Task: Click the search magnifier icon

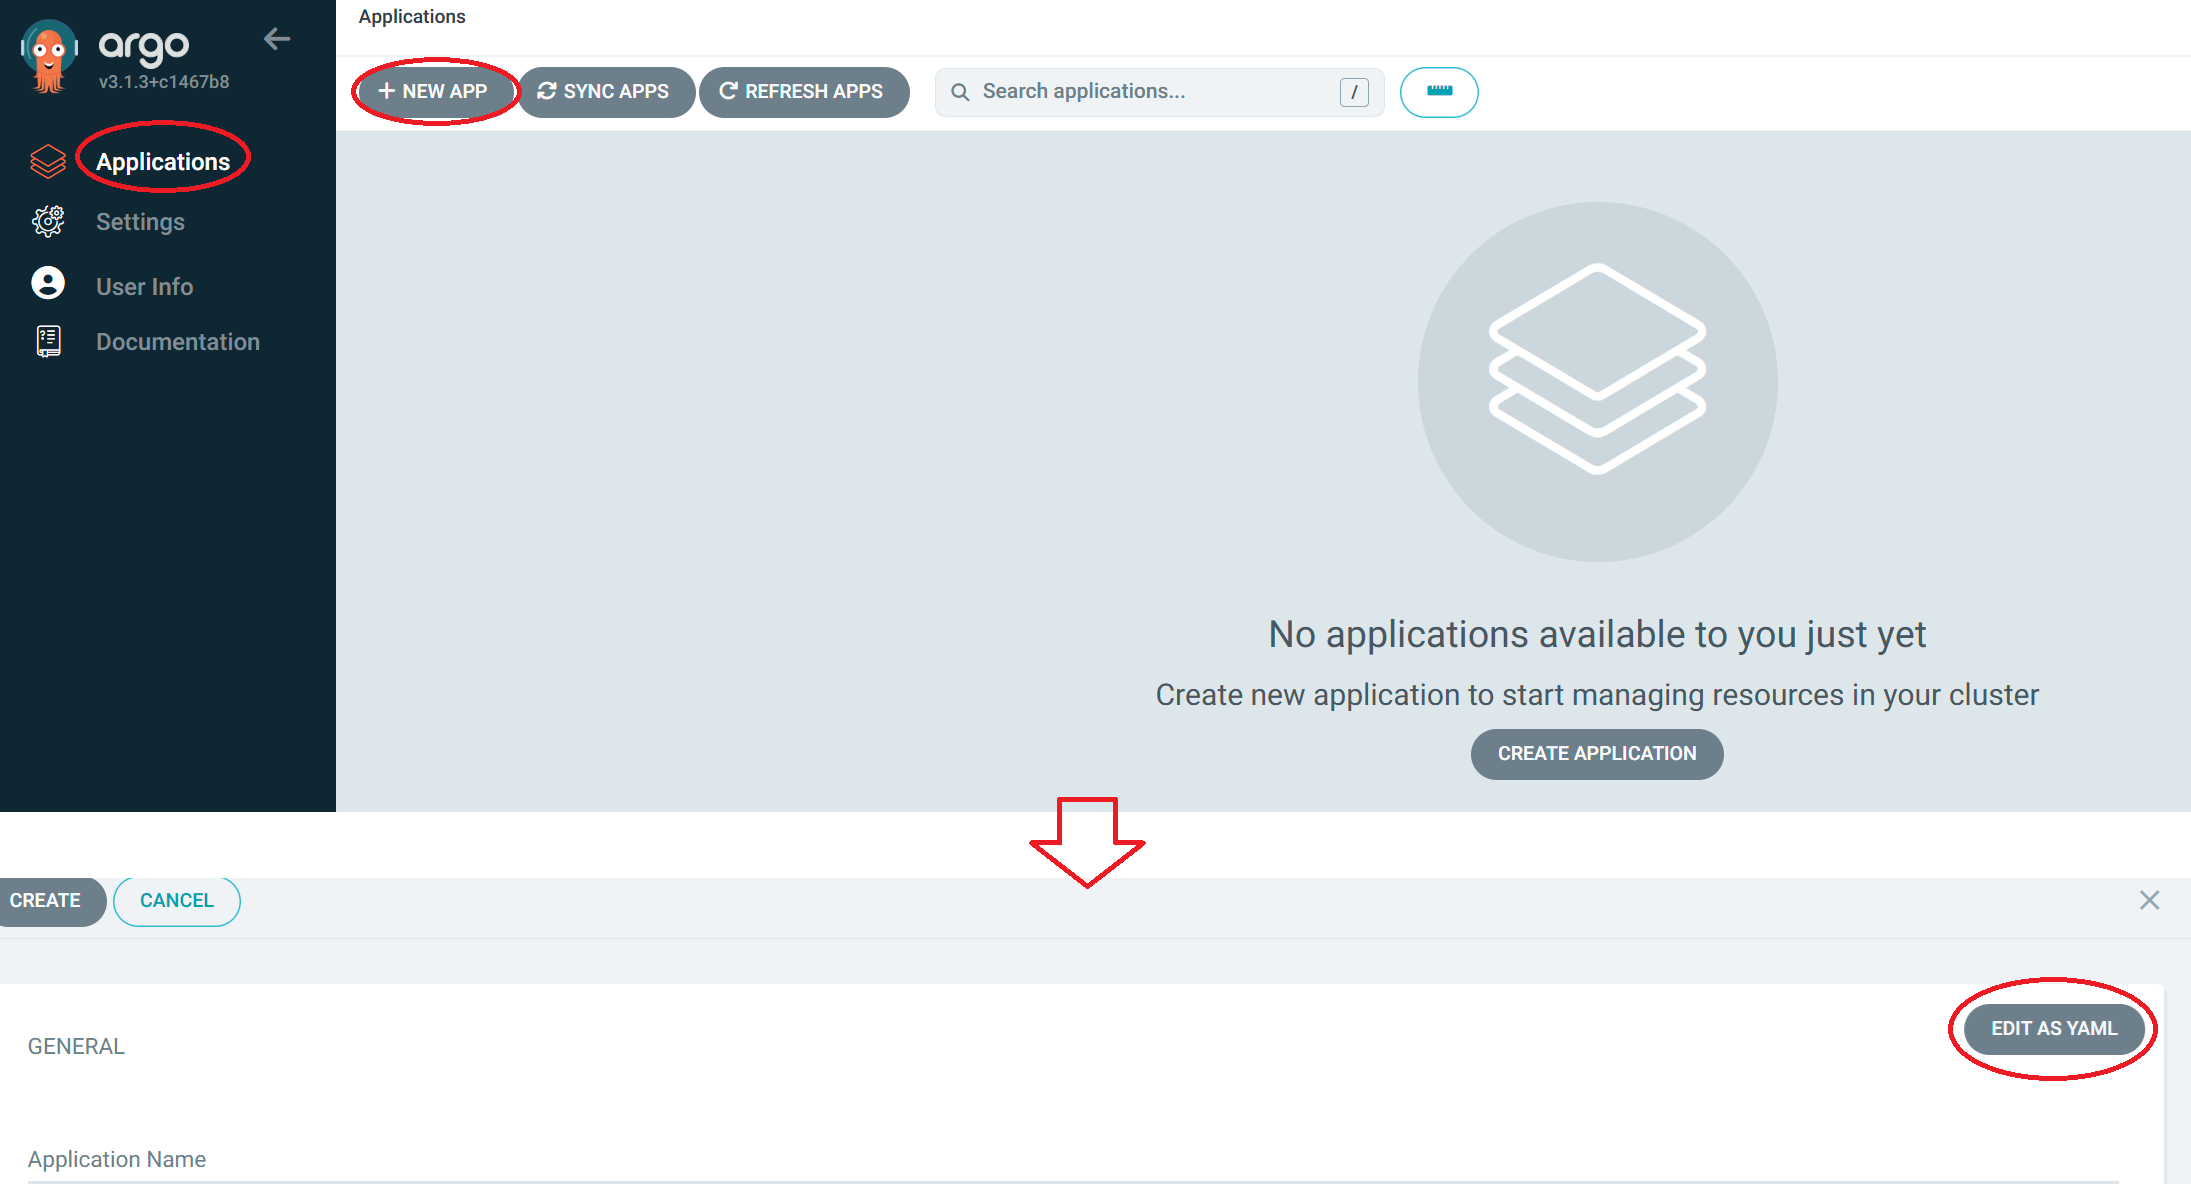Action: coord(960,92)
